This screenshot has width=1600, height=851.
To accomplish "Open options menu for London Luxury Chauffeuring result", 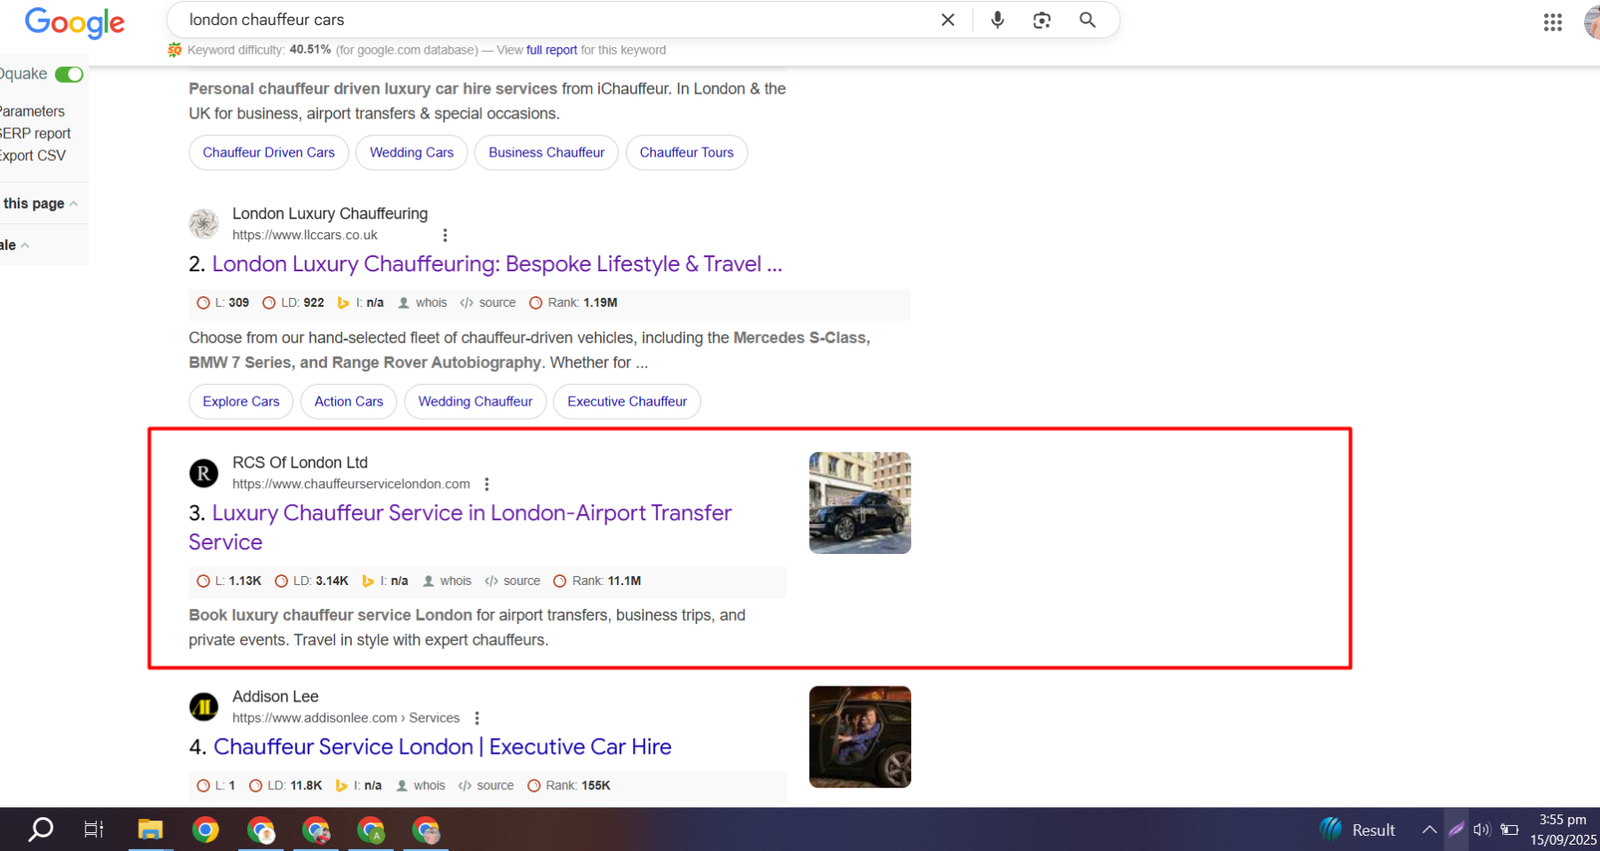I will click(x=445, y=235).
